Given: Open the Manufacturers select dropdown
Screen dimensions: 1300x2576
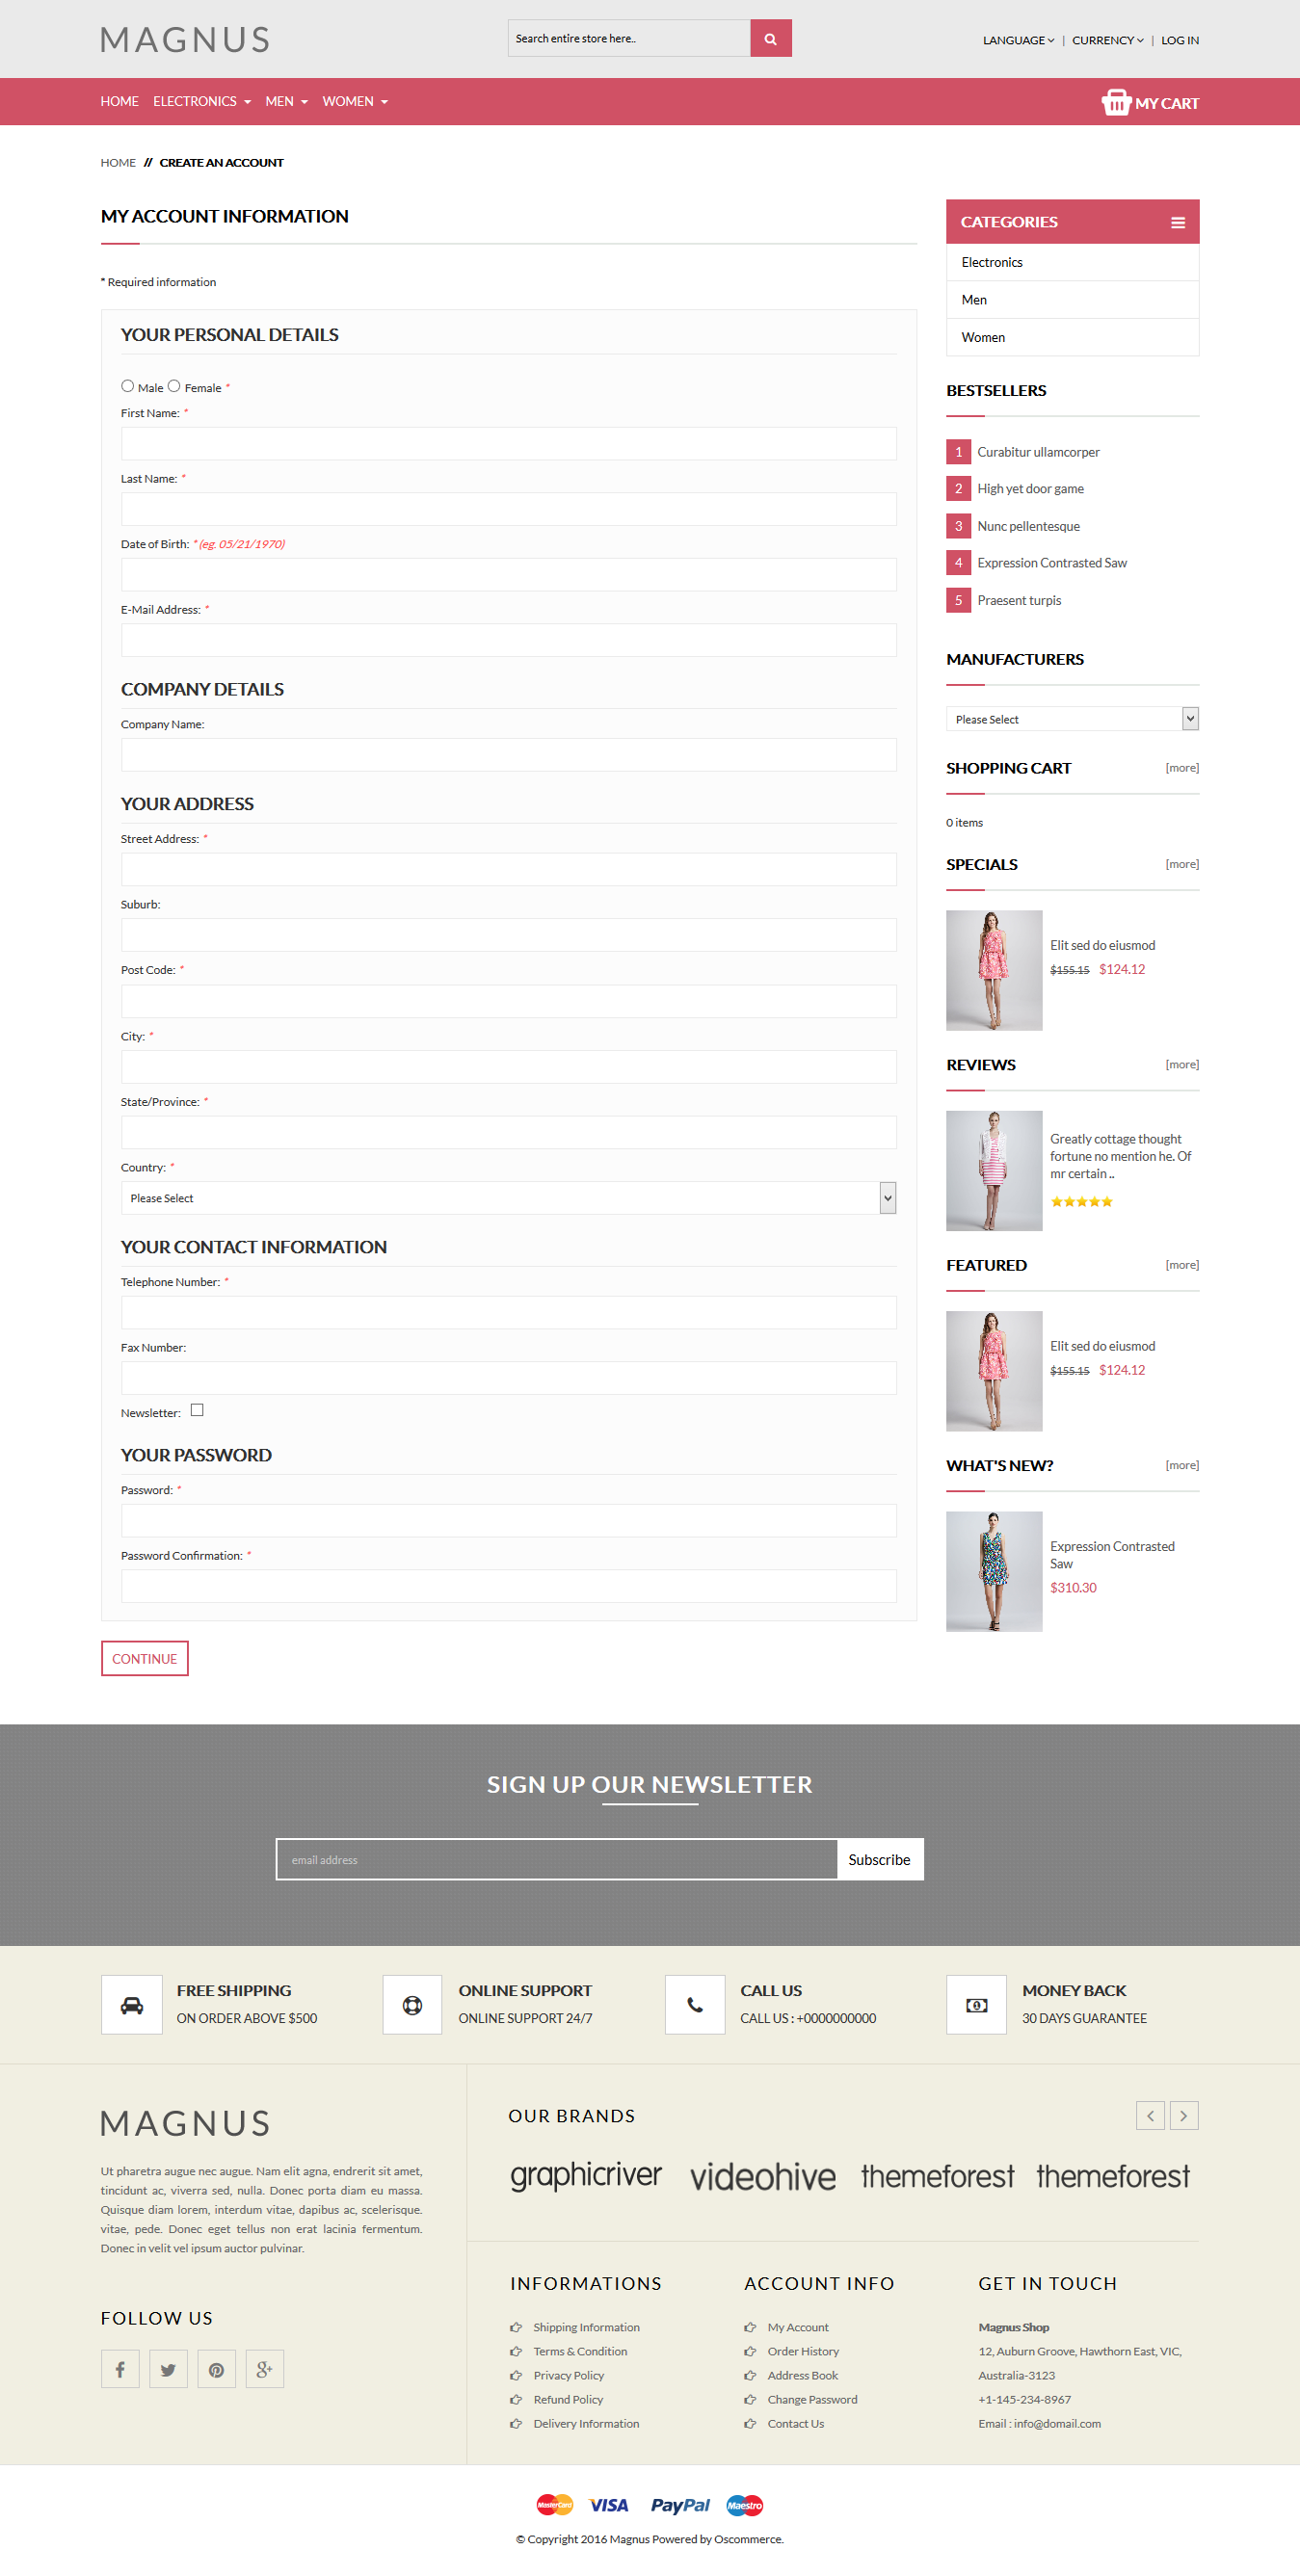Looking at the screenshot, I should [1071, 719].
